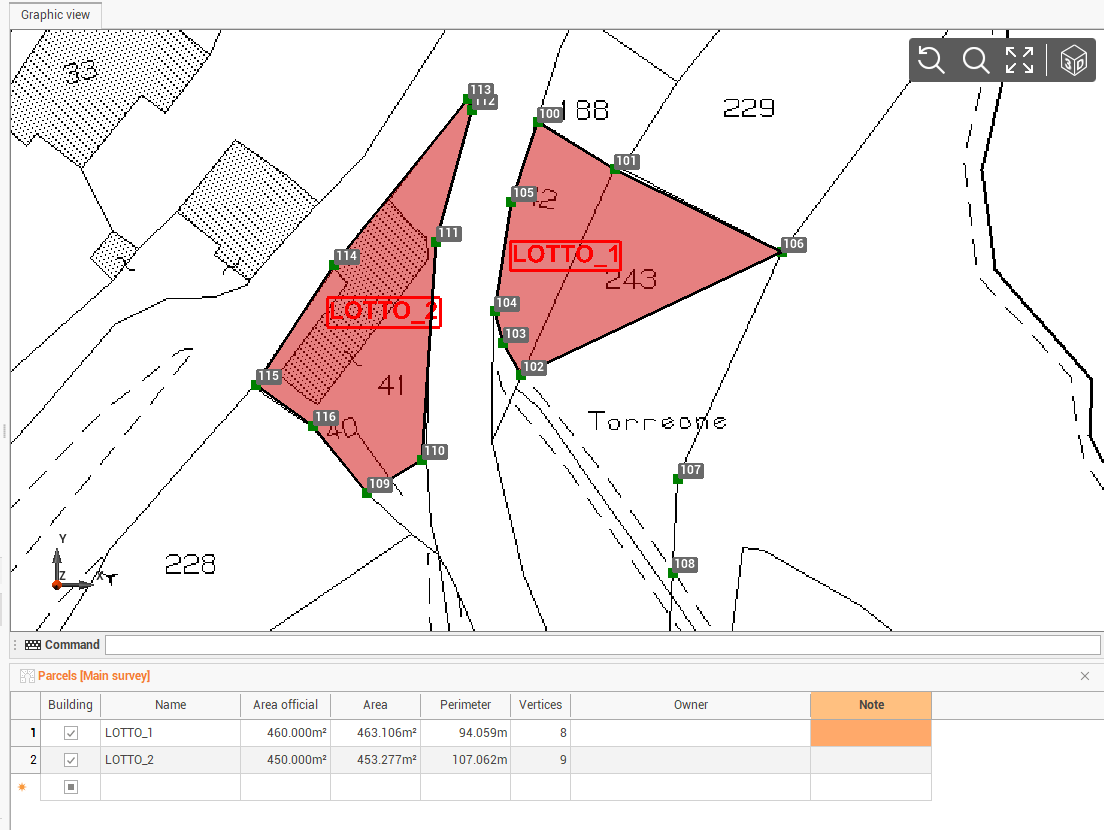Click the keyboard icon beside Command

click(x=33, y=645)
